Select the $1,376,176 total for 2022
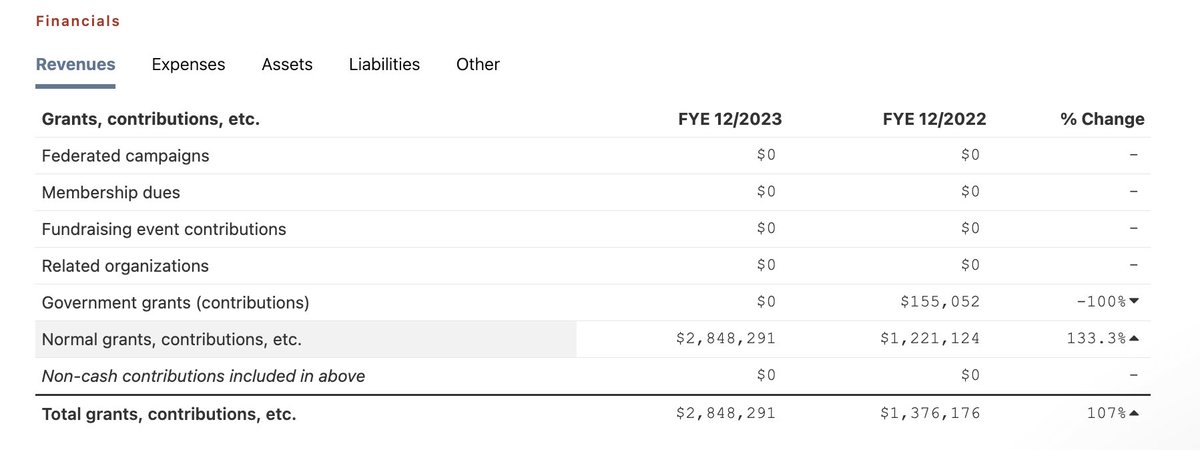 click(930, 413)
